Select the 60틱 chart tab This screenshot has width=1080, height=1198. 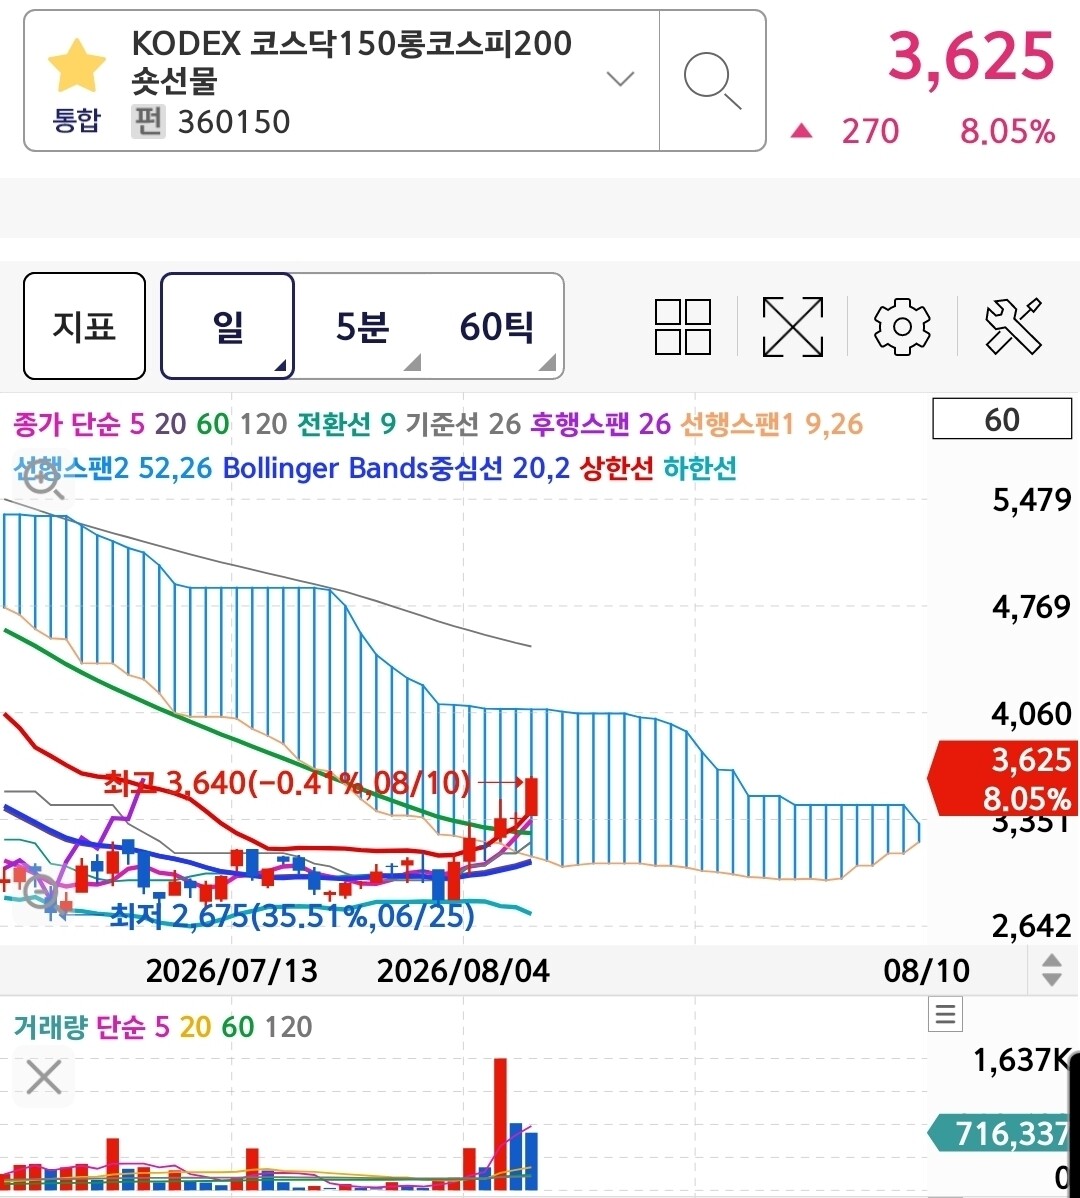(x=496, y=326)
